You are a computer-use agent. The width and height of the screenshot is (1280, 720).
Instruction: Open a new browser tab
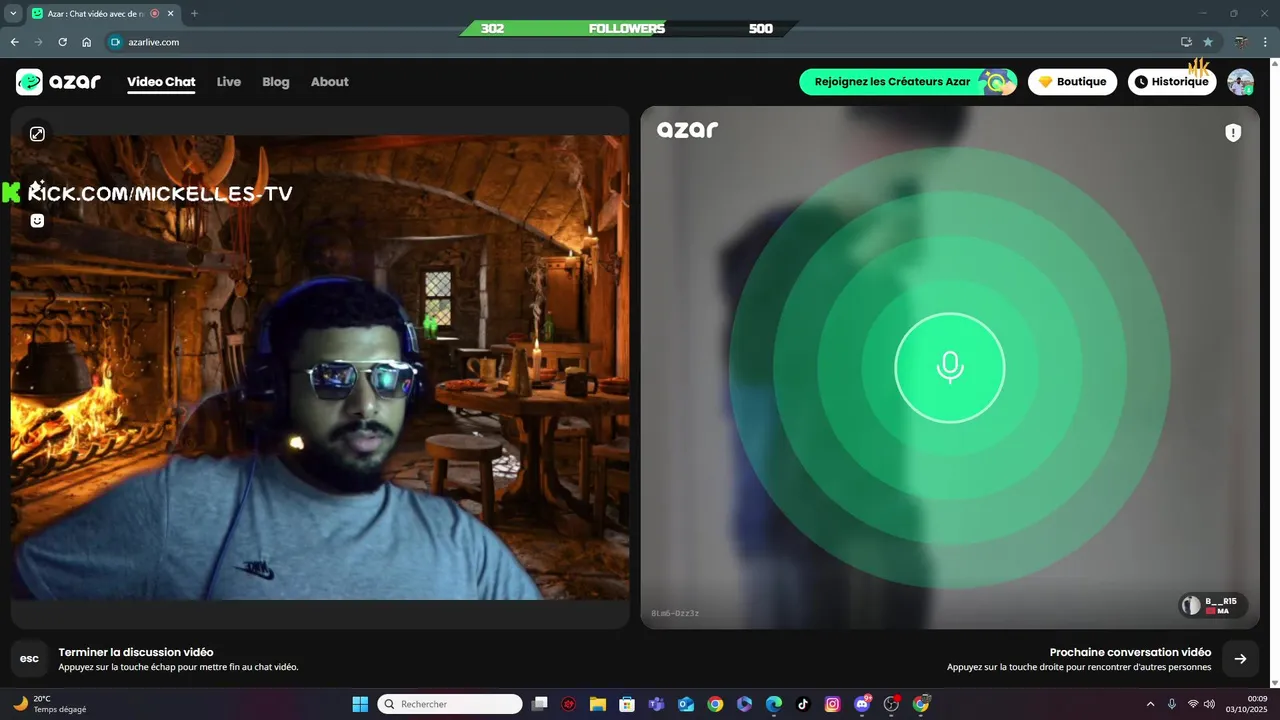[194, 13]
